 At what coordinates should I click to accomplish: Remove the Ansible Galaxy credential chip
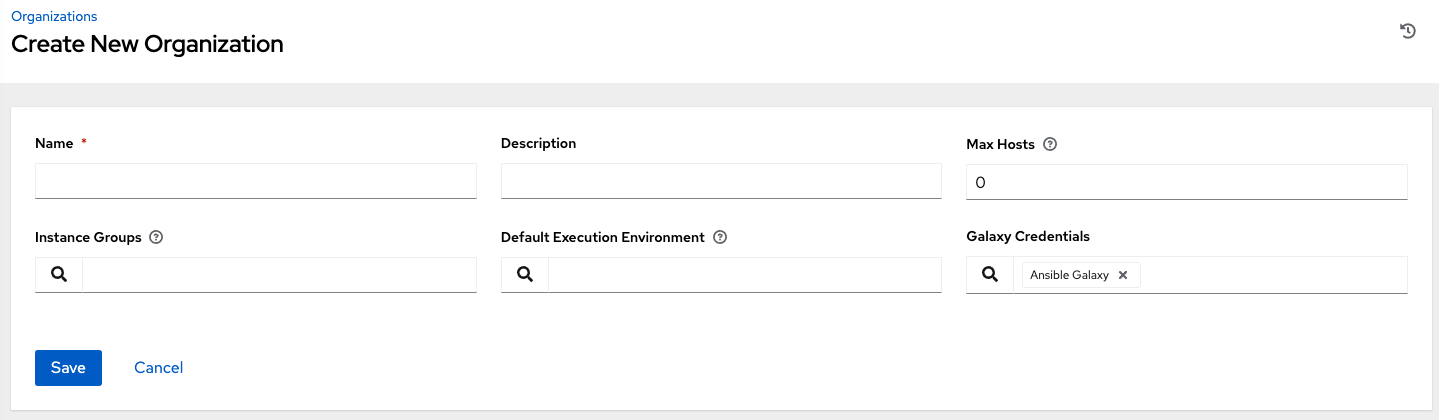(x=1123, y=275)
